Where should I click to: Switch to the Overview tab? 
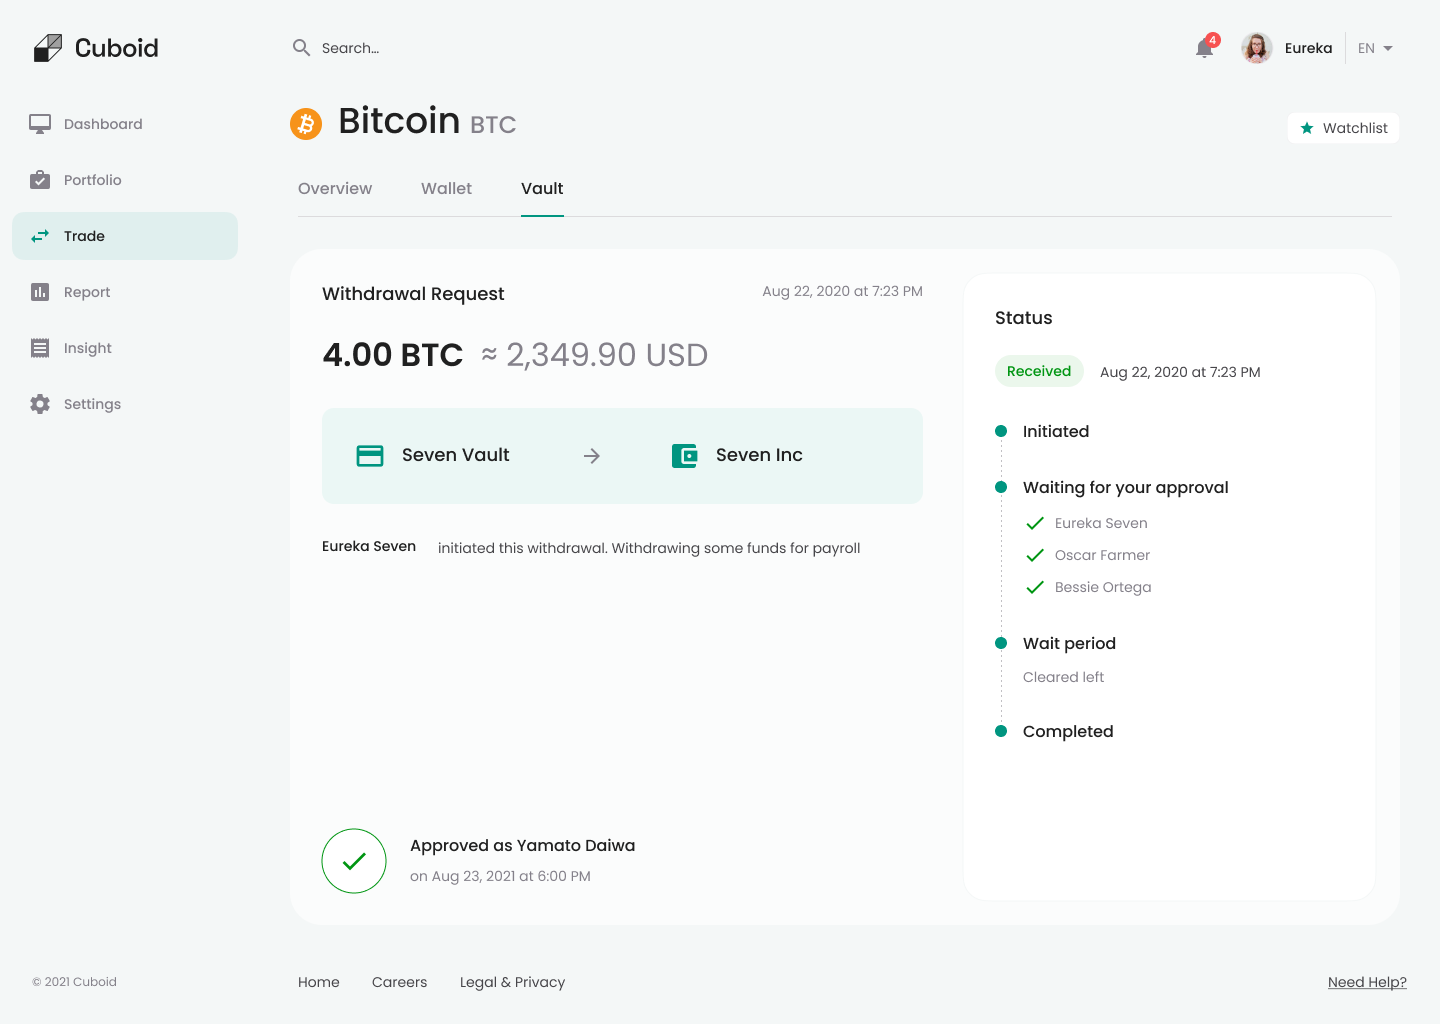click(x=335, y=188)
